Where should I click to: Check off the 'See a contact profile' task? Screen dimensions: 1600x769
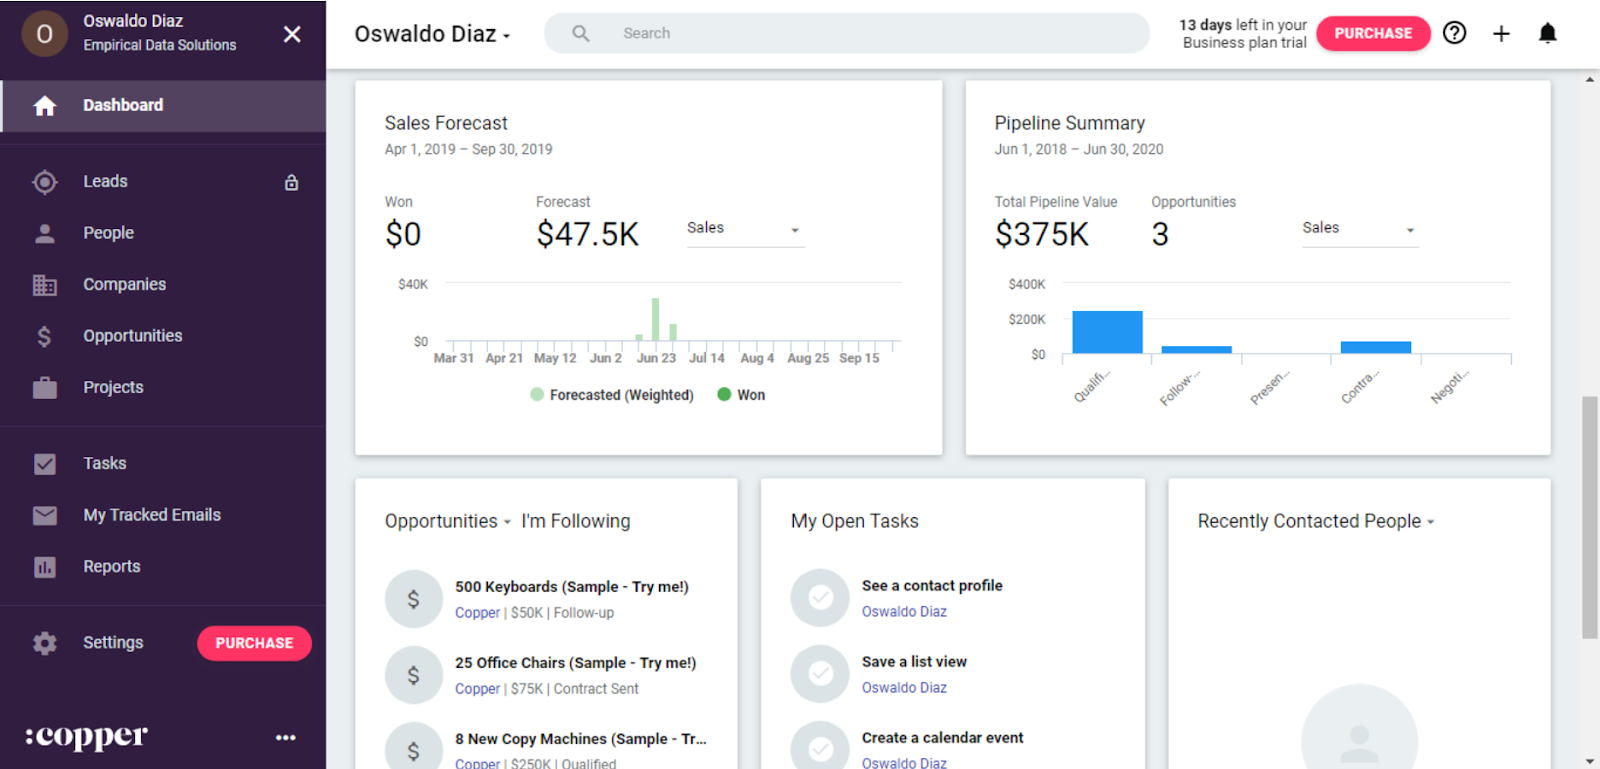click(820, 598)
